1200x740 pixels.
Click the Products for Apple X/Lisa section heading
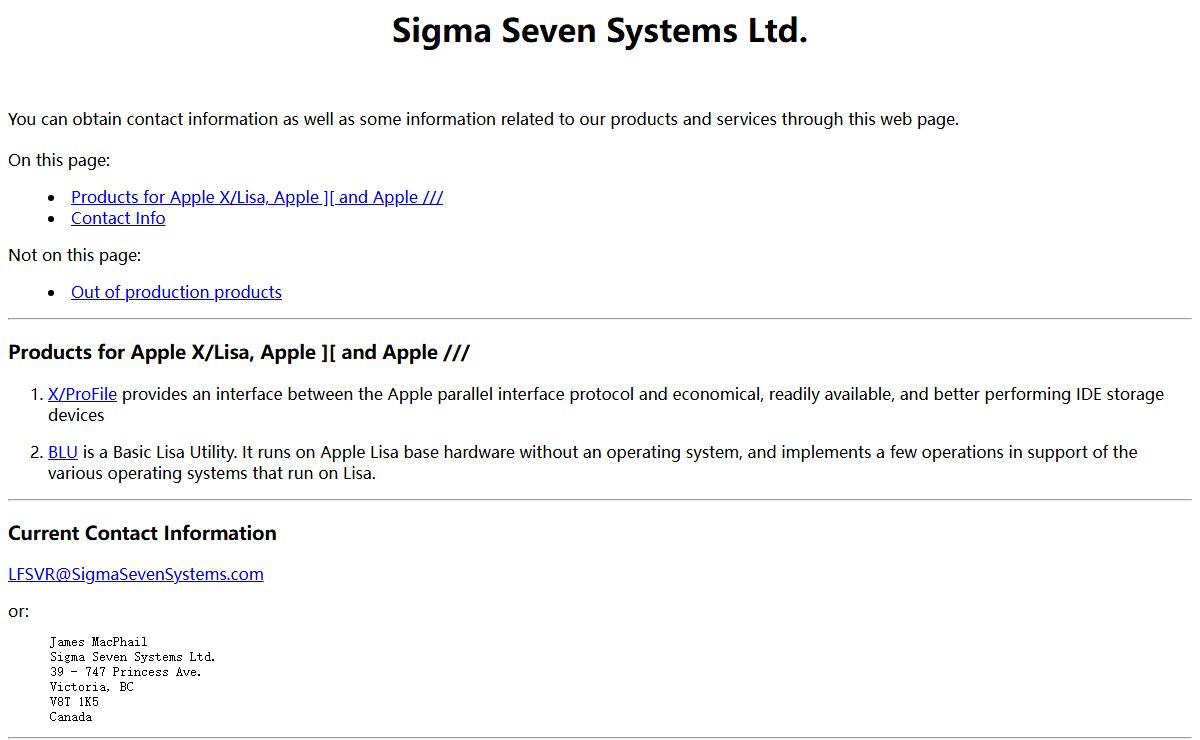[239, 352]
